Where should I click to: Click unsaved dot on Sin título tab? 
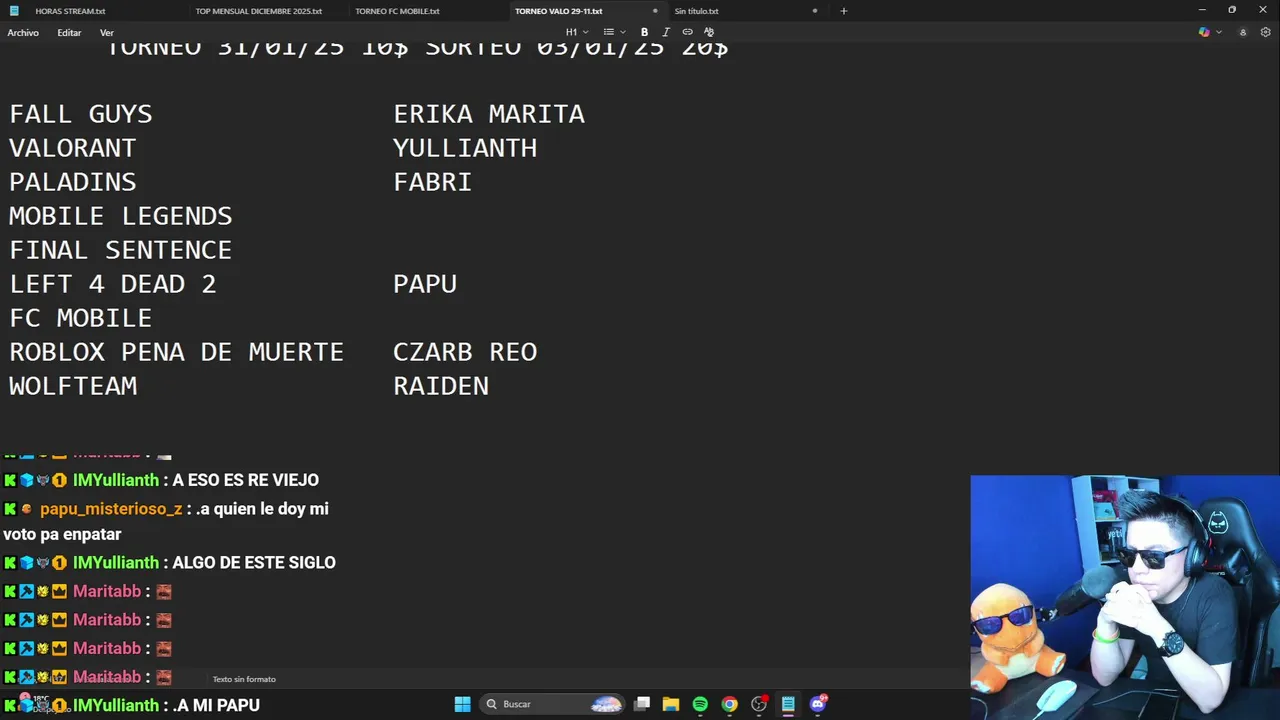coord(815,11)
